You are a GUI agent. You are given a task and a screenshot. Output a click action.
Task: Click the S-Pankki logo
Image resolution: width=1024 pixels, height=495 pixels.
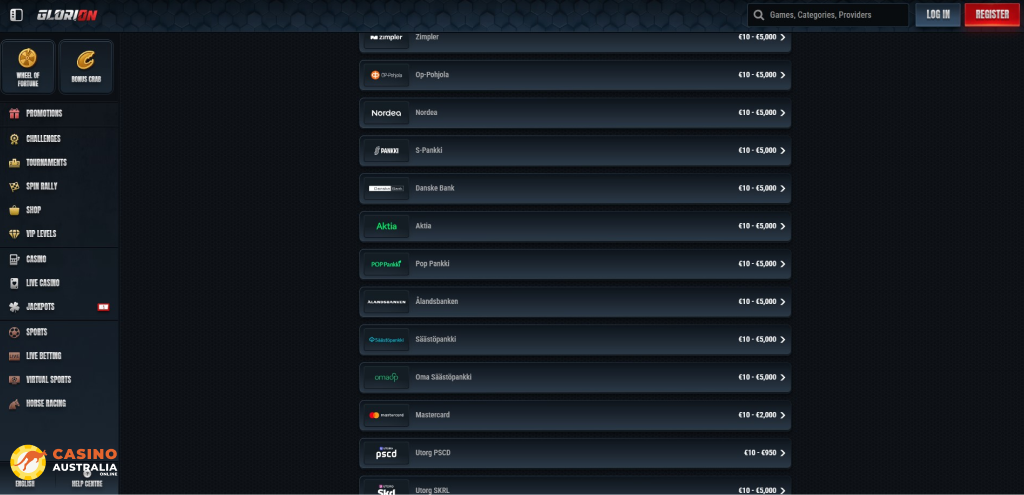(387, 151)
